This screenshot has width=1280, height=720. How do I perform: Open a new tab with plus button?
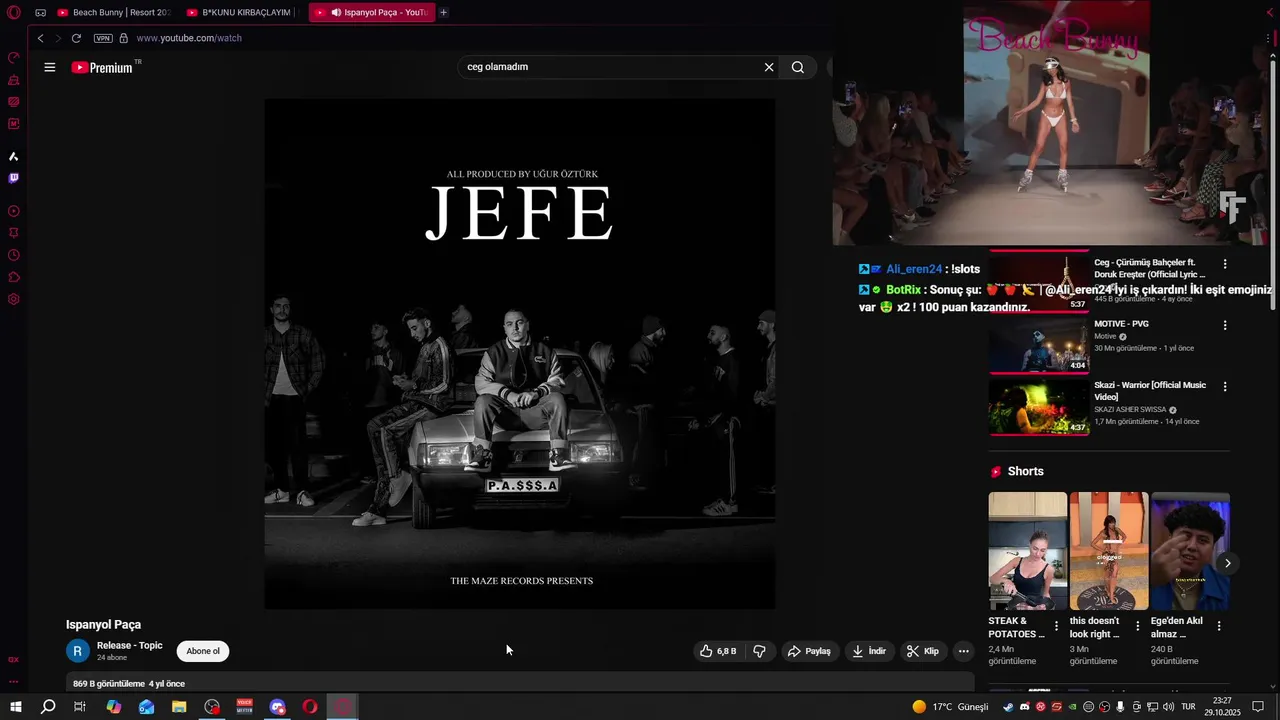(444, 13)
